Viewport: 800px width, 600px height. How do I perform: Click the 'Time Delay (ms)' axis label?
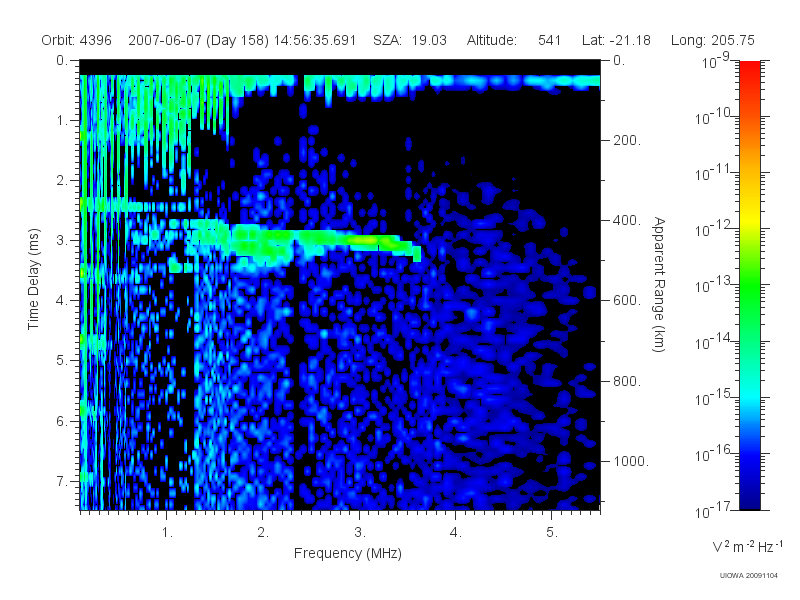(x=33, y=279)
